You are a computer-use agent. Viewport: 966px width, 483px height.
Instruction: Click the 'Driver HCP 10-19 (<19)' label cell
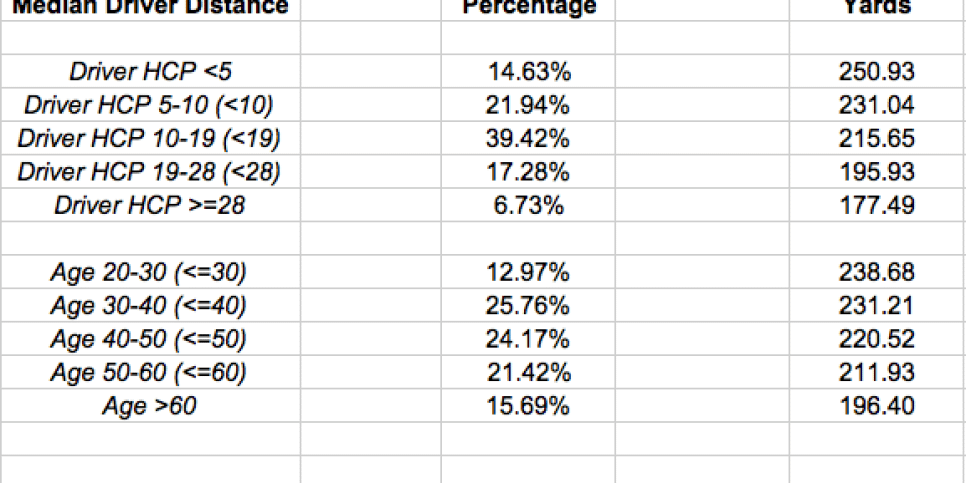(x=150, y=138)
